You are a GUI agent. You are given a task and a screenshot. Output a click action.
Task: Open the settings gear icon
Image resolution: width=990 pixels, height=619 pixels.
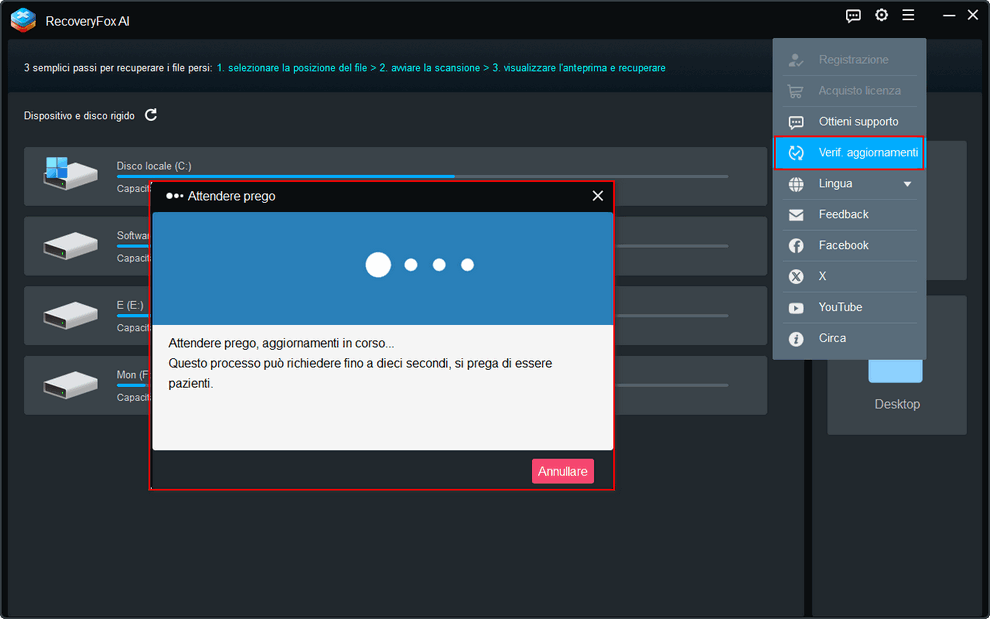(x=881, y=15)
